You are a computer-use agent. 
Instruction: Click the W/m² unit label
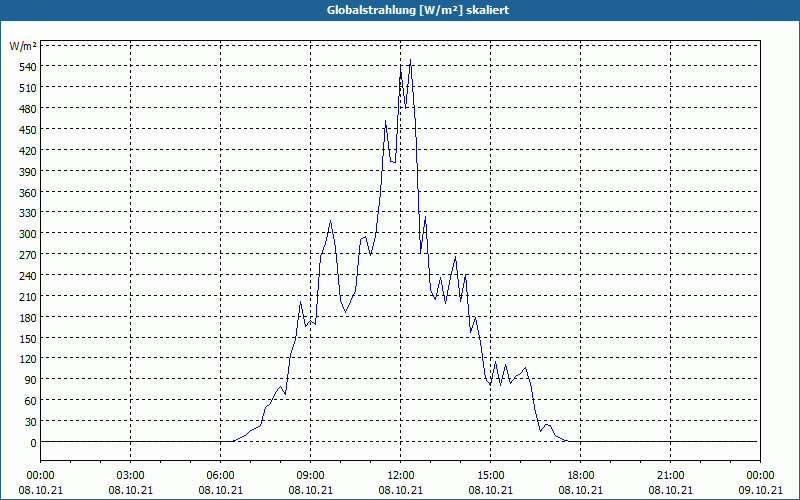[x=23, y=47]
